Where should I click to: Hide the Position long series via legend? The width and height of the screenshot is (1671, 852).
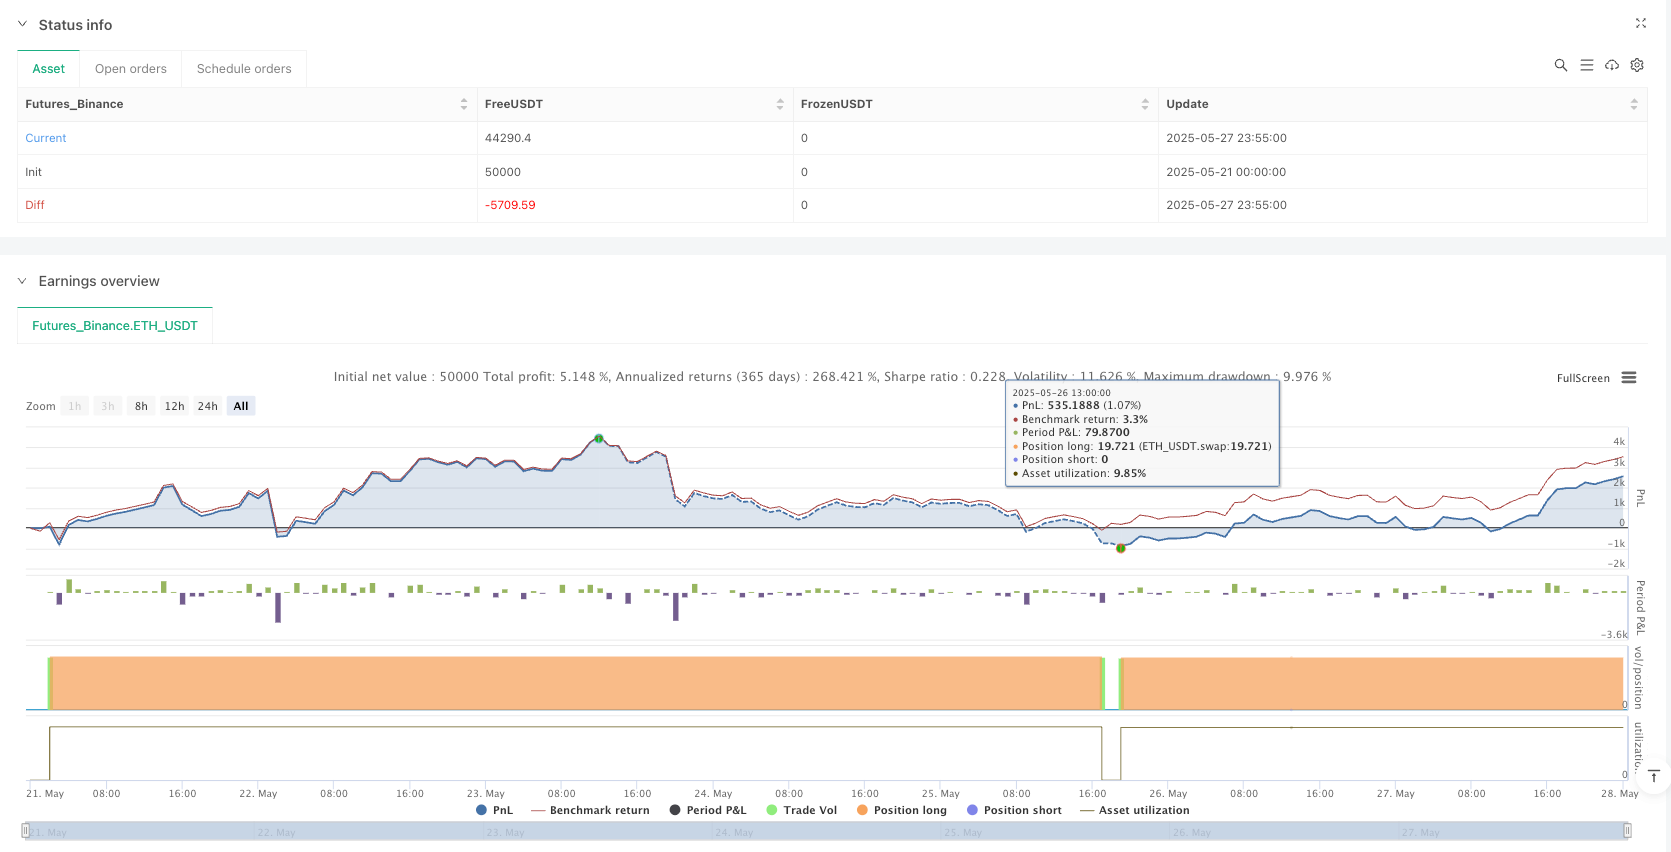point(901,810)
